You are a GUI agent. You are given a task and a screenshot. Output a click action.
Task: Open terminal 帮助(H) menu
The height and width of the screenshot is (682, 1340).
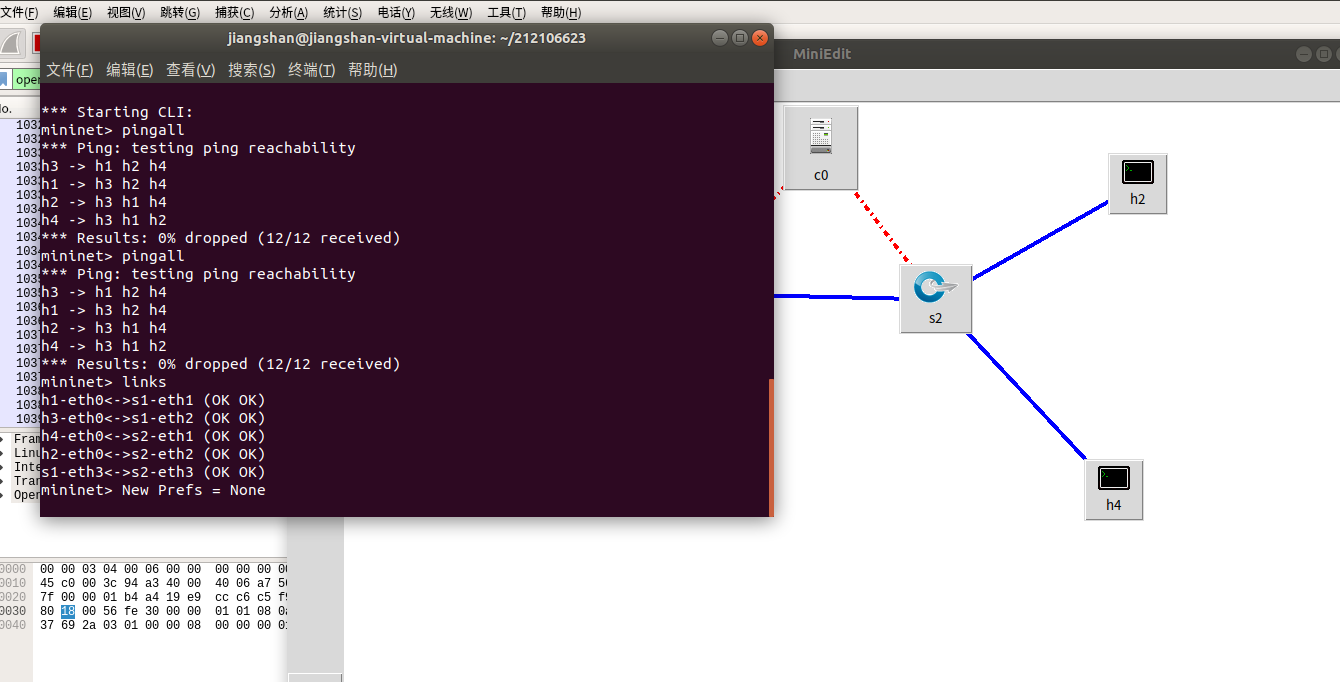372,69
